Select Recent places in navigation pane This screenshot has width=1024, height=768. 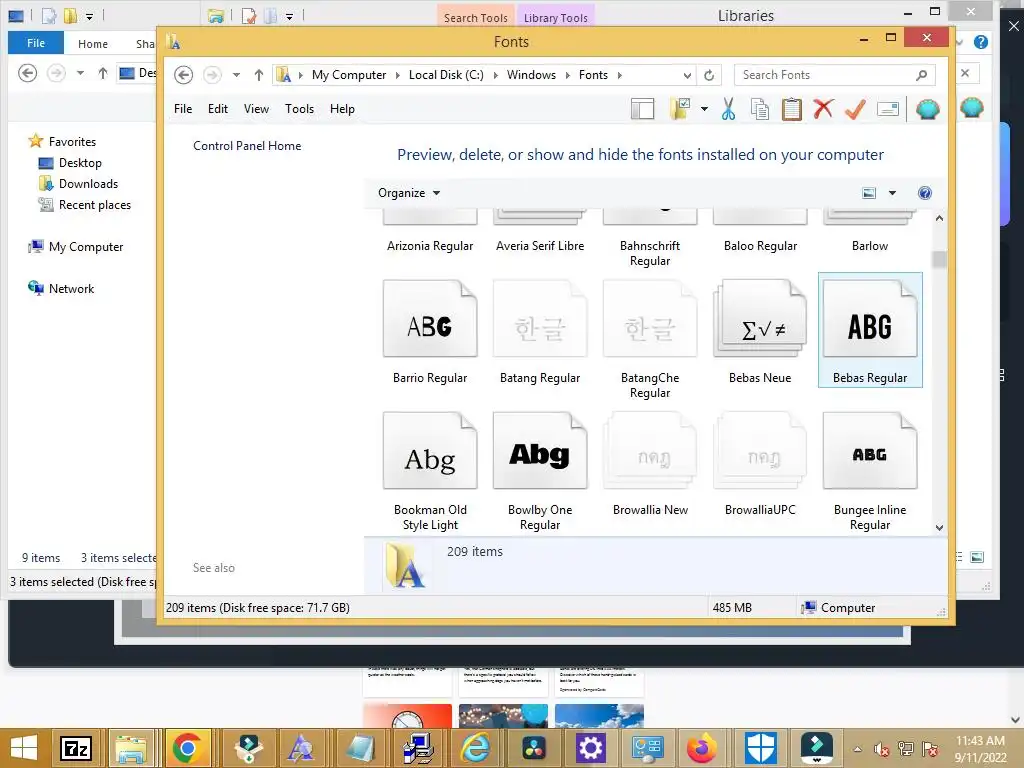(95, 204)
